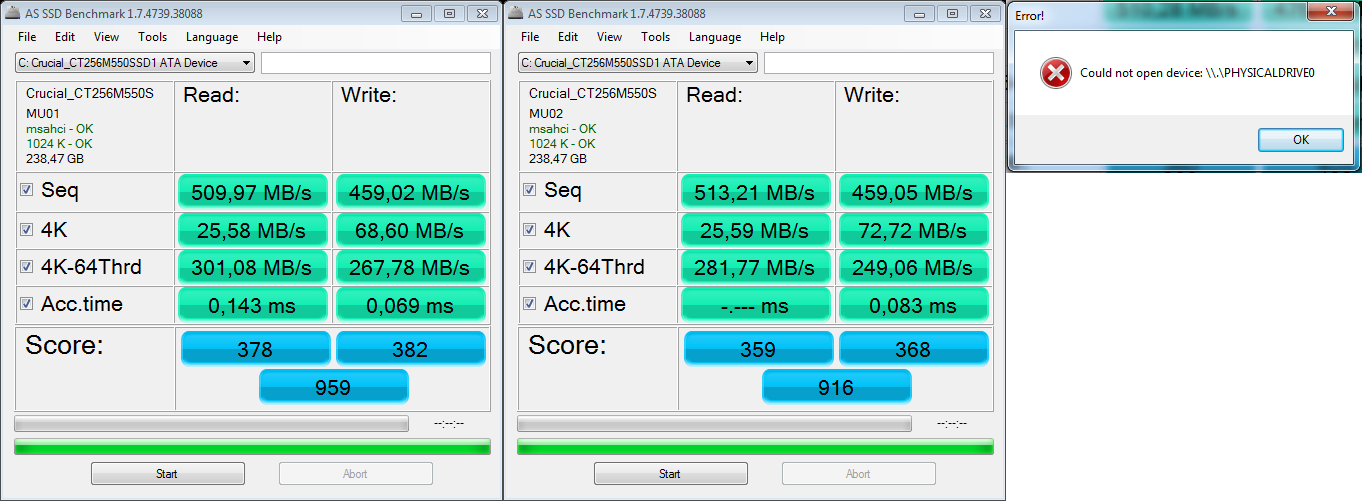Toggle Acc.time checkbox in right window
The height and width of the screenshot is (501, 1362).
click(x=530, y=304)
